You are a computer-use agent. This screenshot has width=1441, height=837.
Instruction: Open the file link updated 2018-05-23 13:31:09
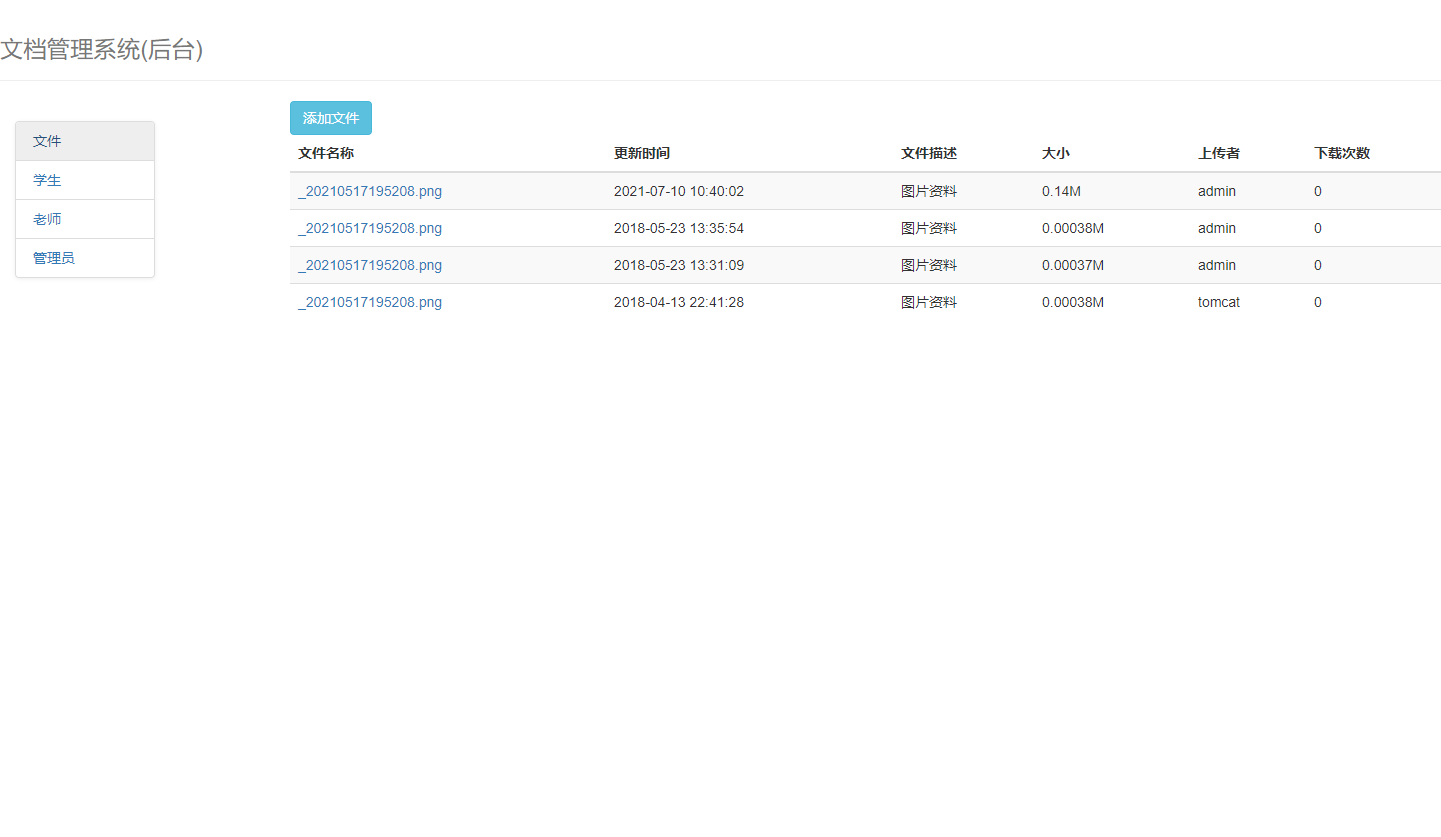[x=370, y=265]
